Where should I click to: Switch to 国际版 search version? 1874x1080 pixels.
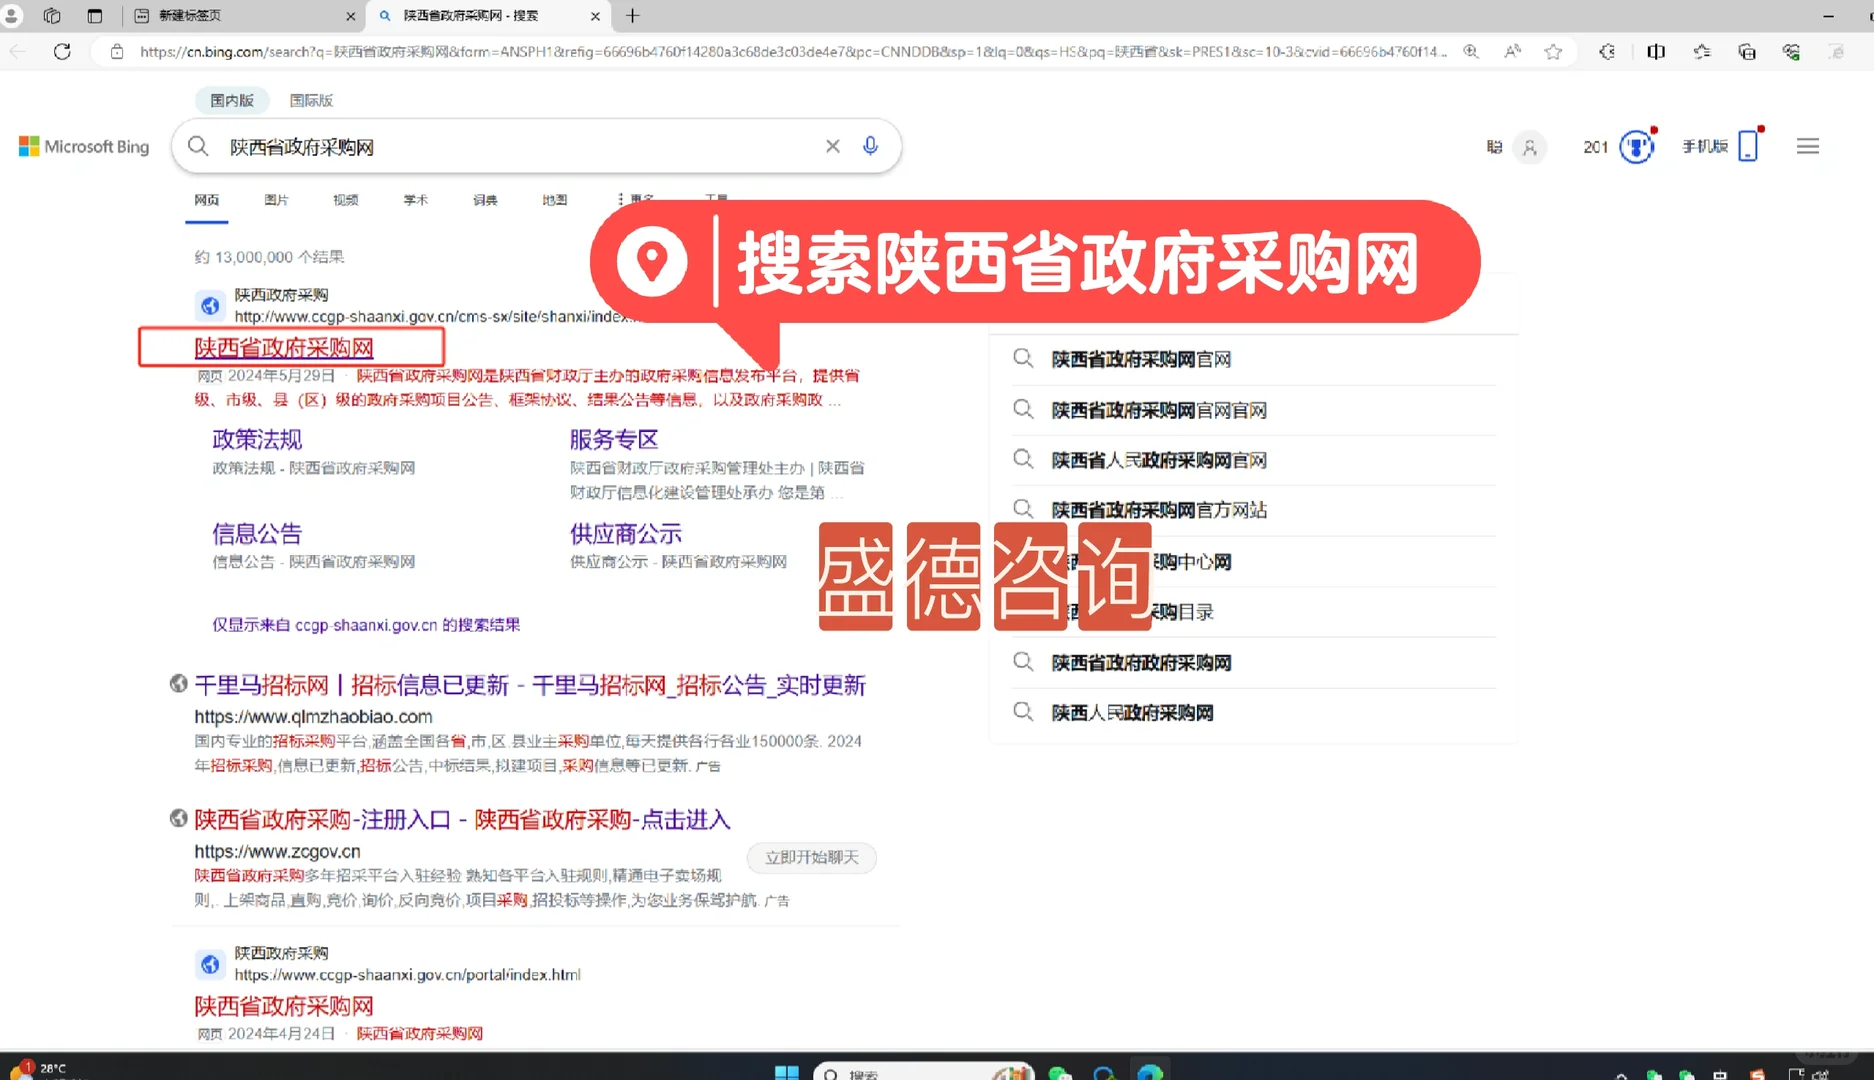click(311, 99)
